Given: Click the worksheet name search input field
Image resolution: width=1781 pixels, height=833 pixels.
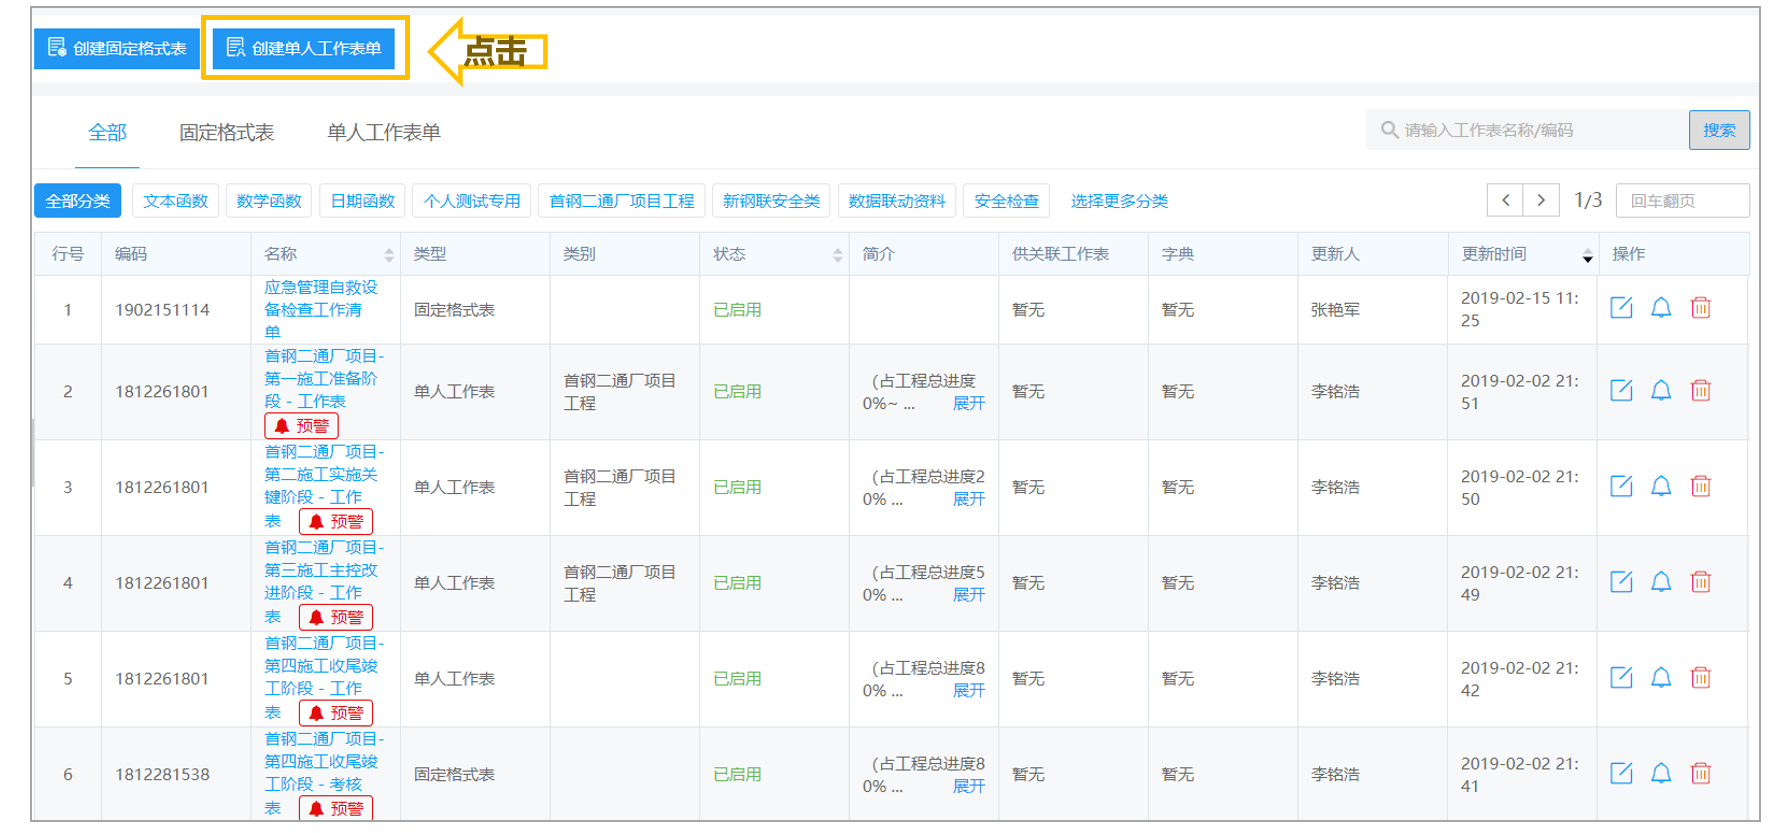Looking at the screenshot, I should click(1528, 130).
